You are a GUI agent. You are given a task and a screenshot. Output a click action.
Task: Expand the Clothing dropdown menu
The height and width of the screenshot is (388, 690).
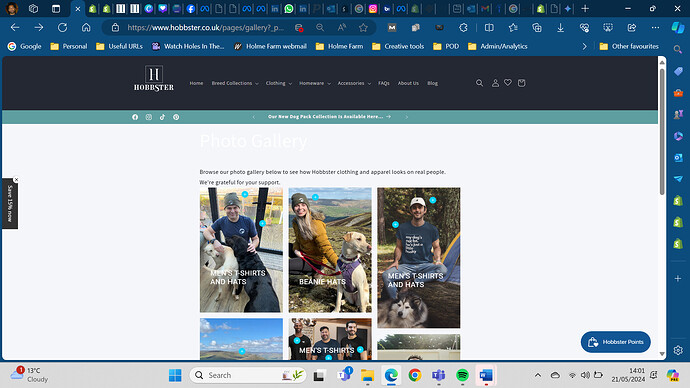[279, 83]
